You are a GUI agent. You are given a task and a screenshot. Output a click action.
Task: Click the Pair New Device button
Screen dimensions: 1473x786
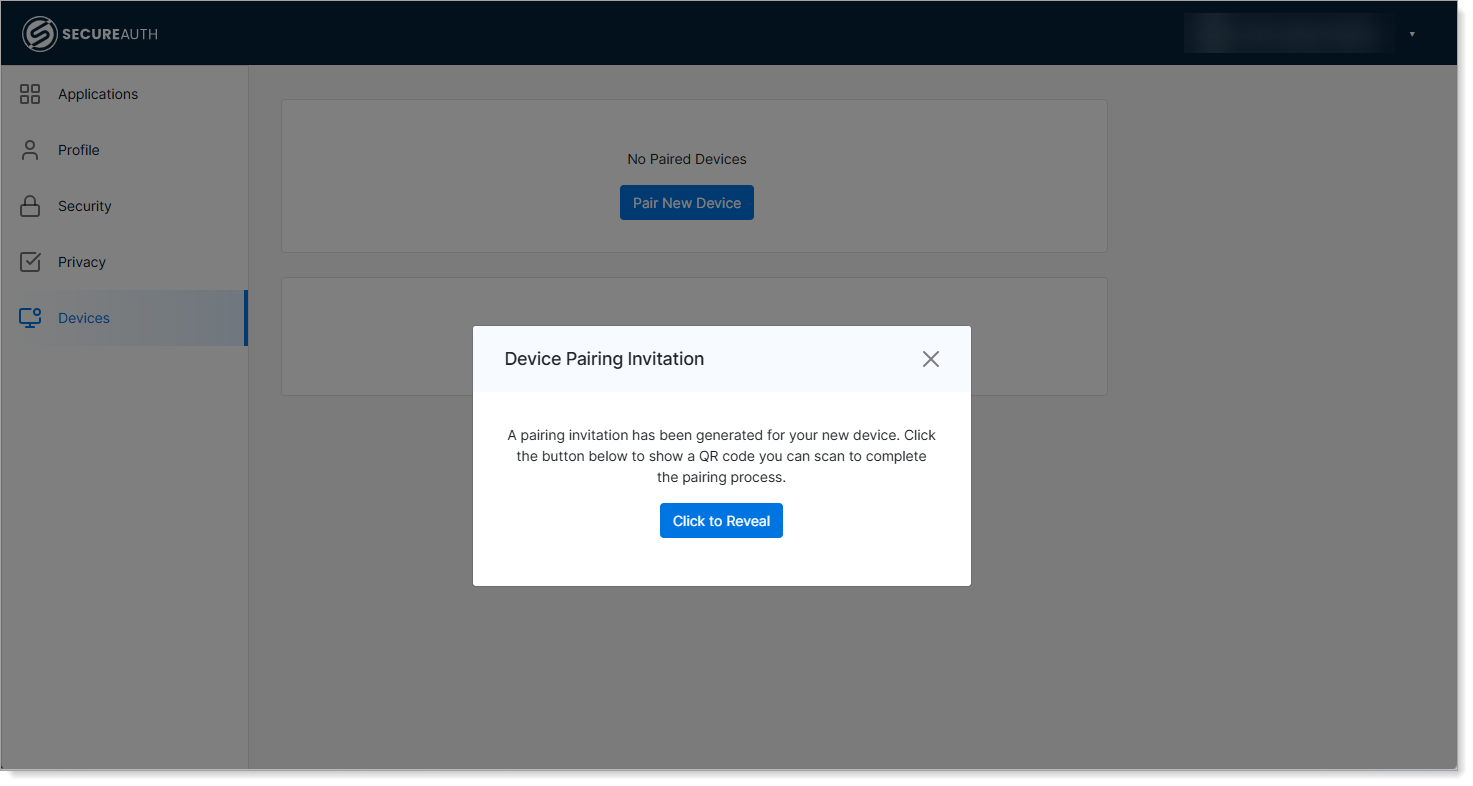coord(686,202)
